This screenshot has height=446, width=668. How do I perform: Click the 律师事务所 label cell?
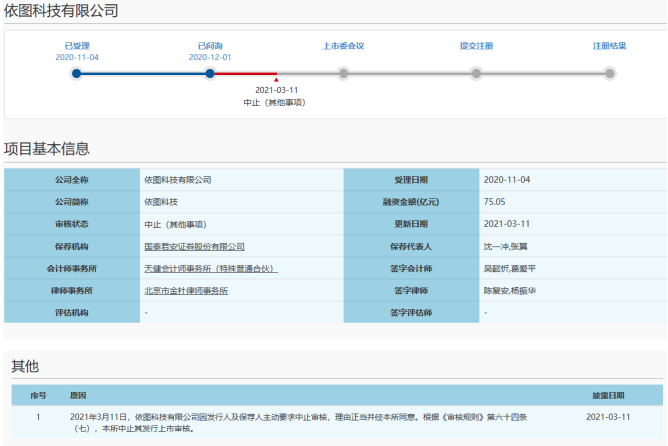coord(72,291)
